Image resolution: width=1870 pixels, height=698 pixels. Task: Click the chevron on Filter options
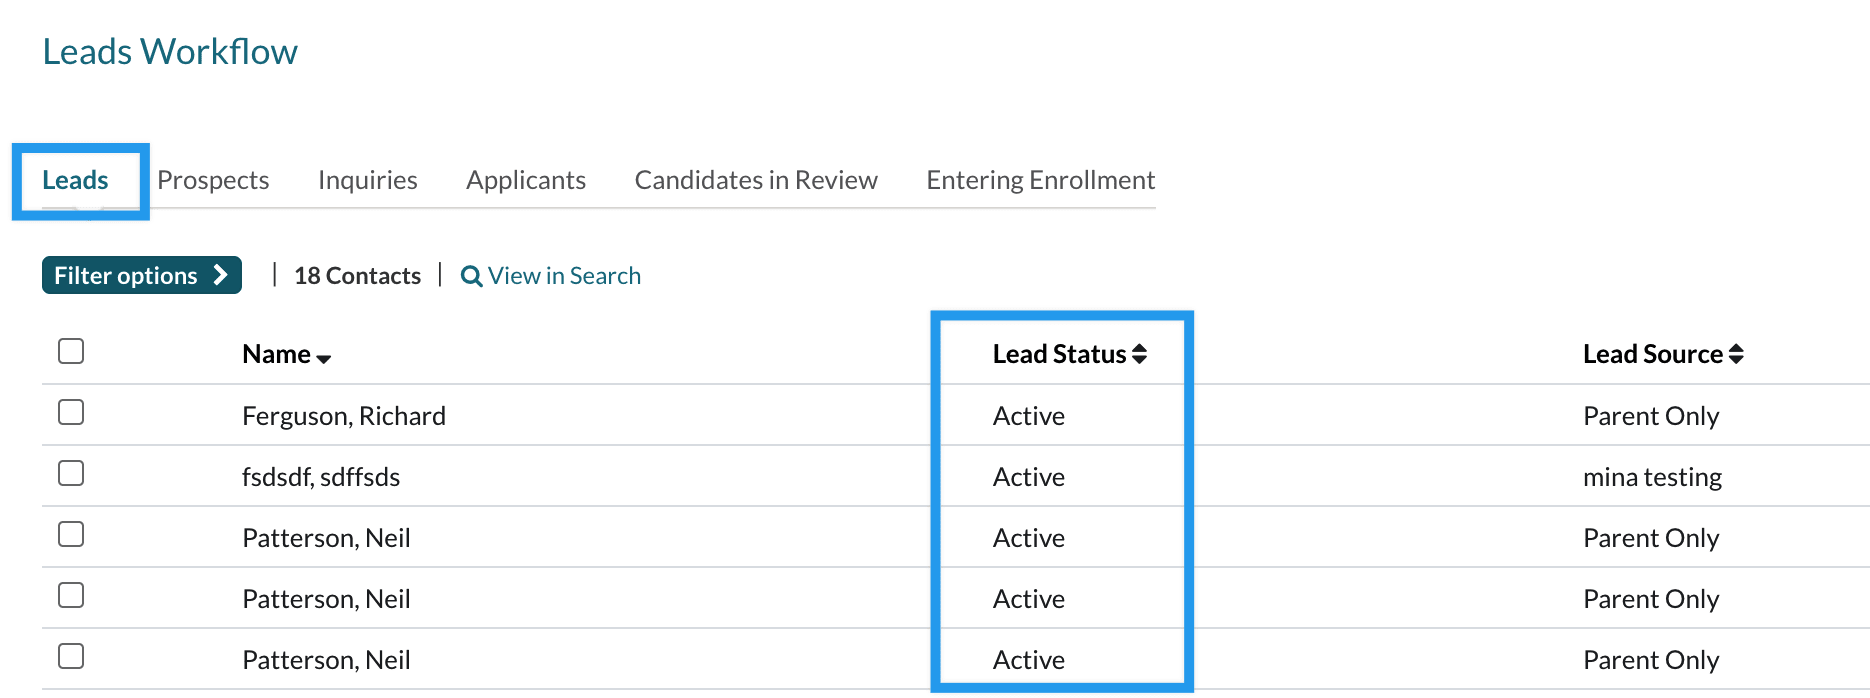point(221,275)
